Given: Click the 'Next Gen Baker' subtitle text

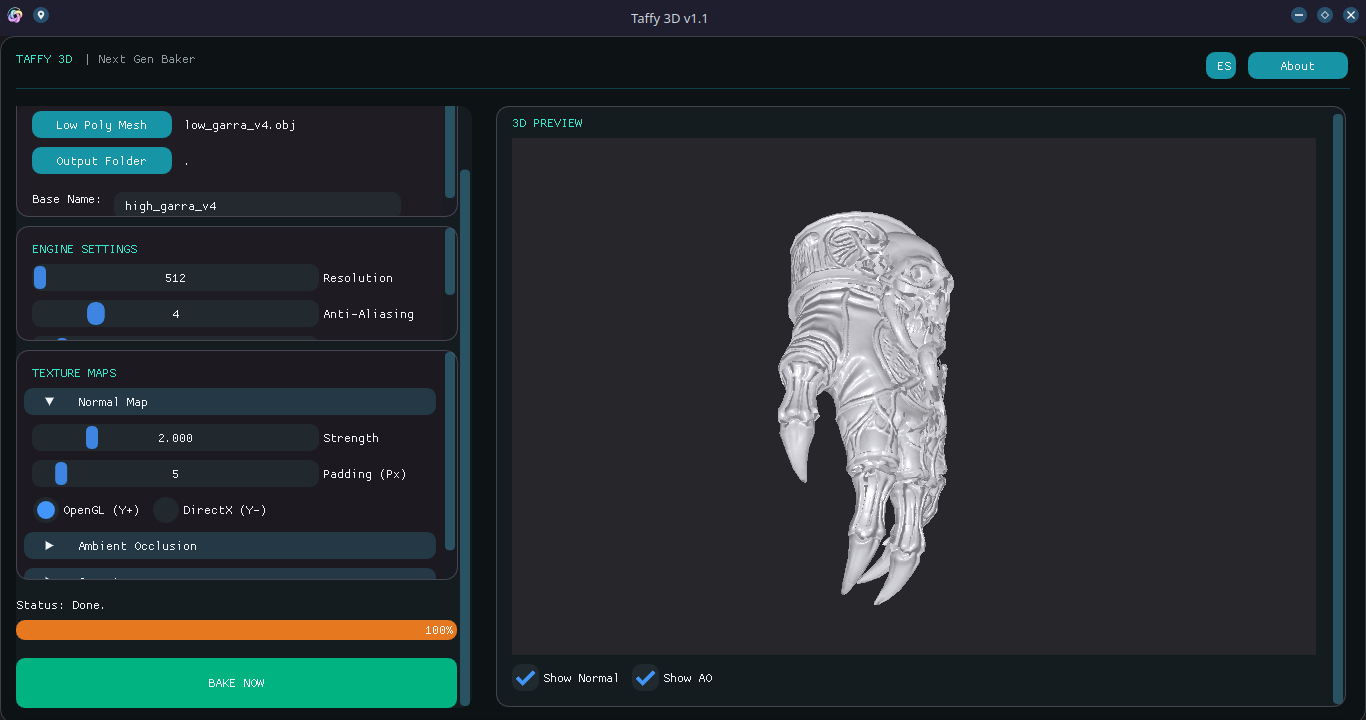Looking at the screenshot, I should 147,59.
